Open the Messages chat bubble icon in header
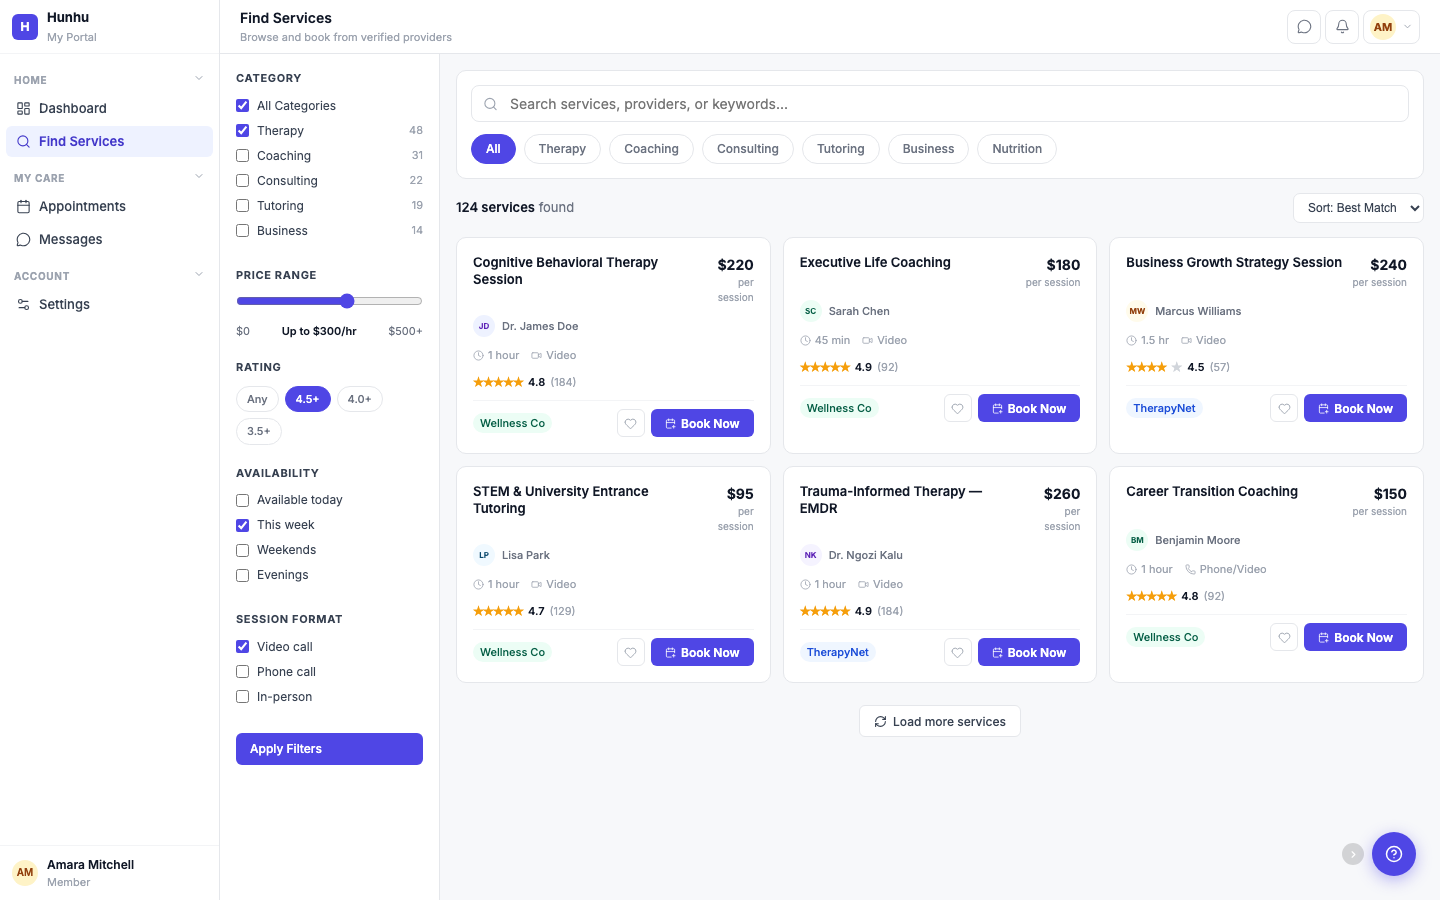The image size is (1440, 900). pos(1303,27)
